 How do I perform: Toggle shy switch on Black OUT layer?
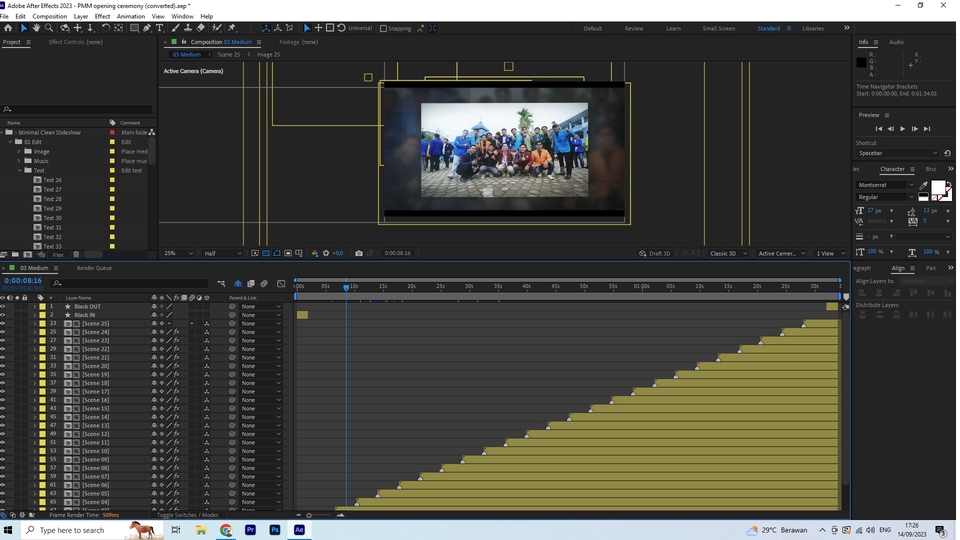pos(154,307)
